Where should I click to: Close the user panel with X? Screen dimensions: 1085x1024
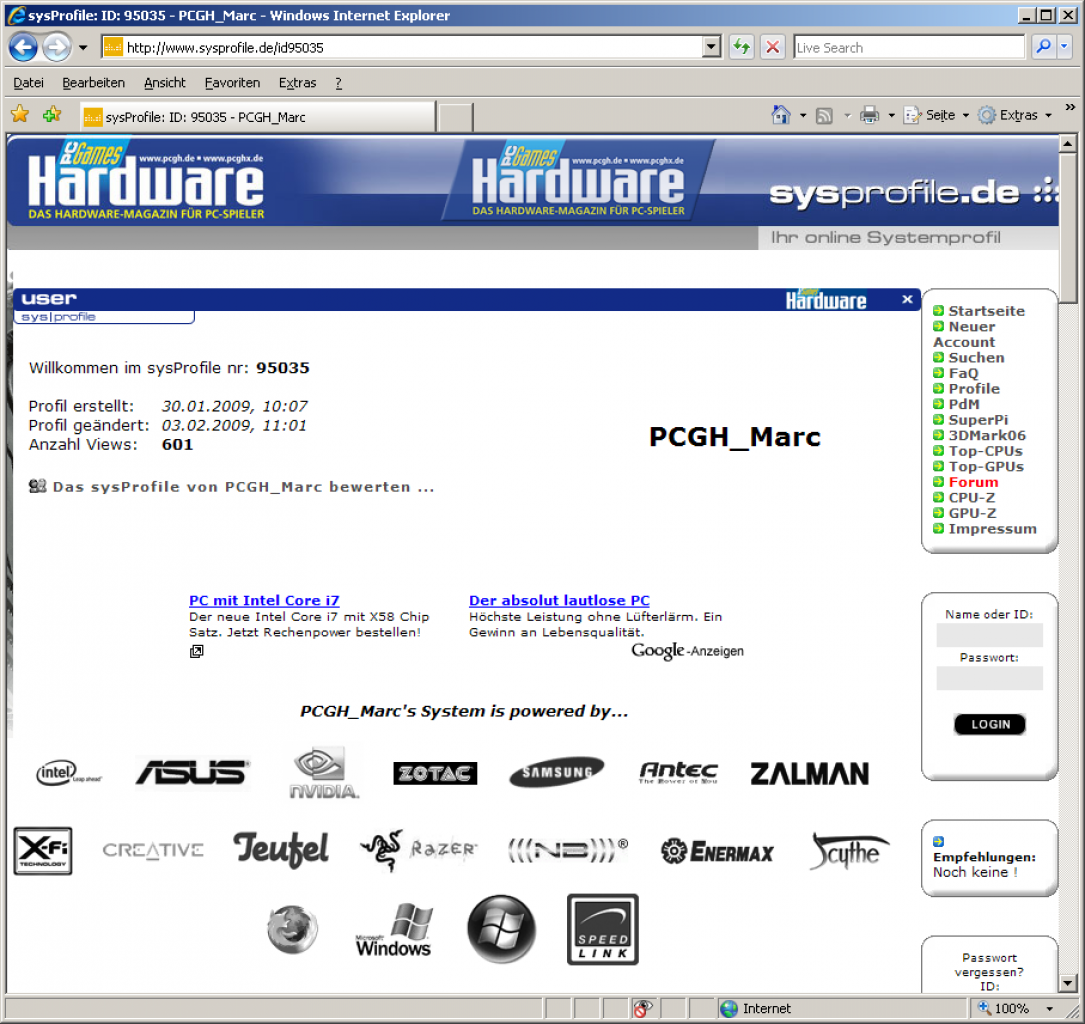(x=907, y=299)
